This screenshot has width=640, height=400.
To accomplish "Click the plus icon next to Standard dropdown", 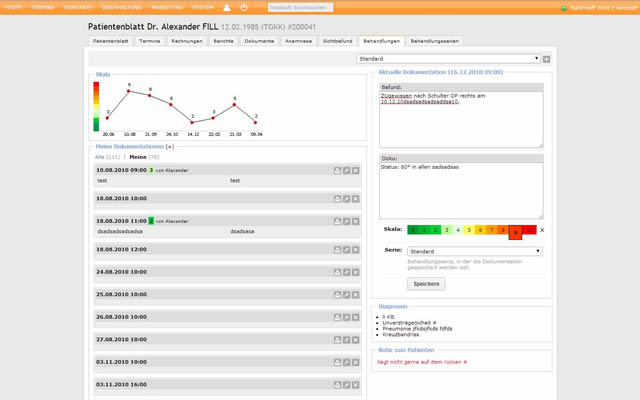I will click(547, 59).
